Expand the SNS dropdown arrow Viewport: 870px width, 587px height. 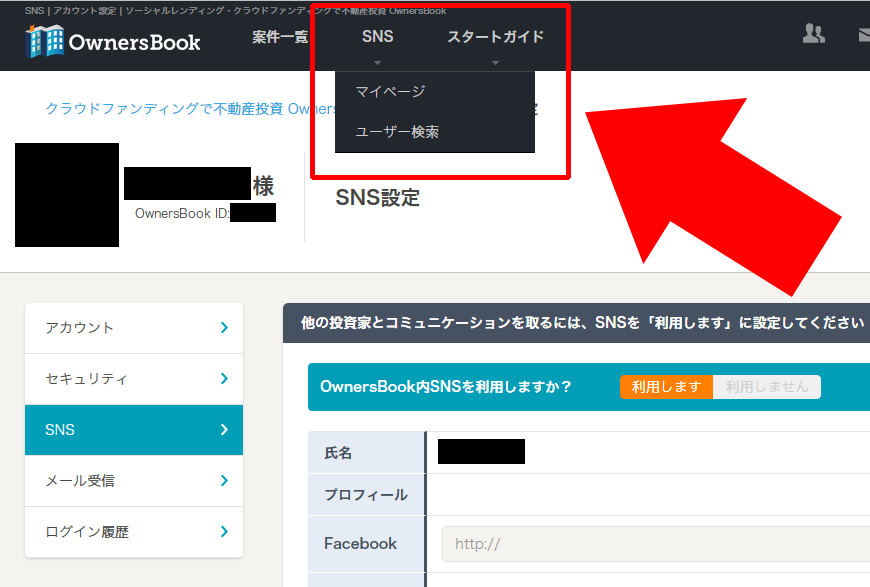[x=377, y=63]
